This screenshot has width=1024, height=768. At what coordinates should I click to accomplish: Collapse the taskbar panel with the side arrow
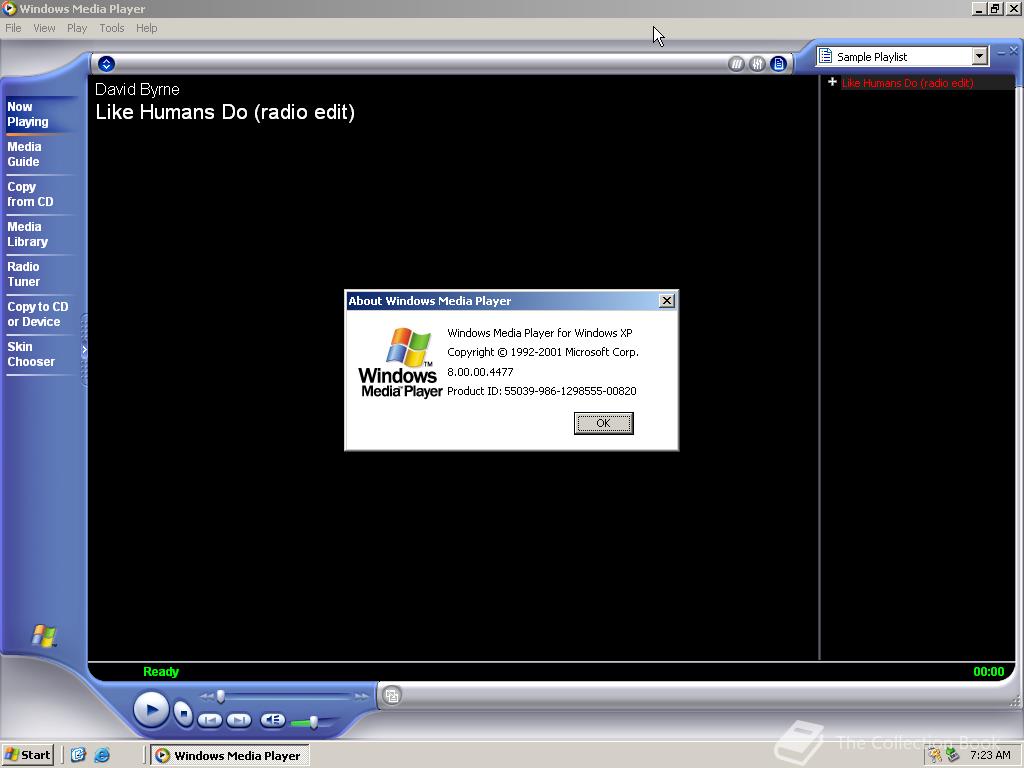84,350
